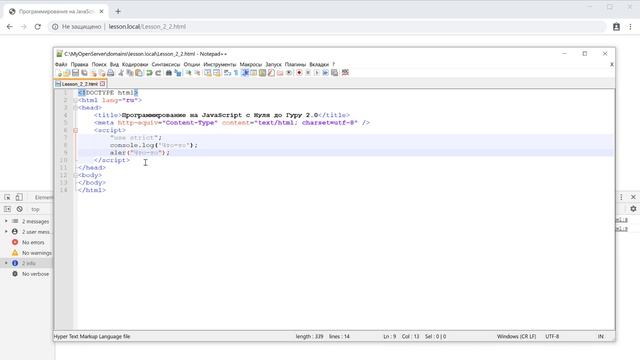Click the Chrome profile icon
The width and height of the screenshot is (640, 360).
616,27
